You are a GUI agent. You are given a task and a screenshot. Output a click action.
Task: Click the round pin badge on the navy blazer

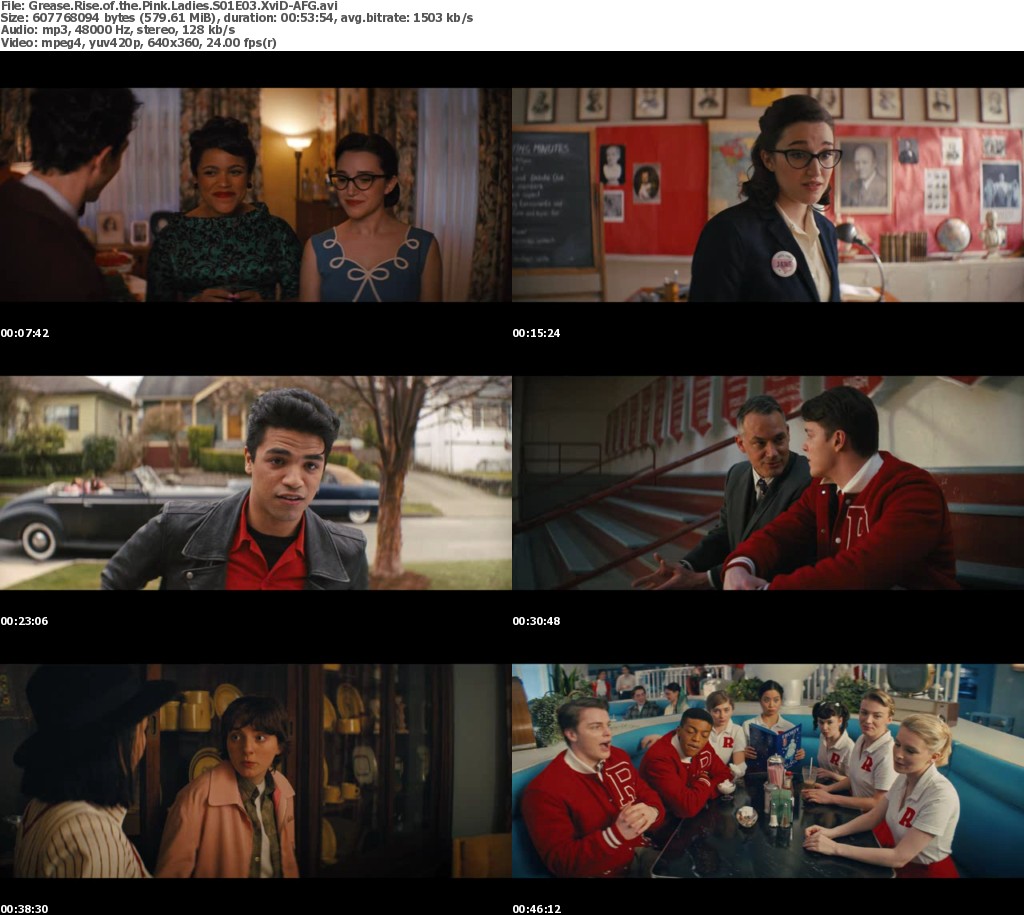click(x=783, y=264)
